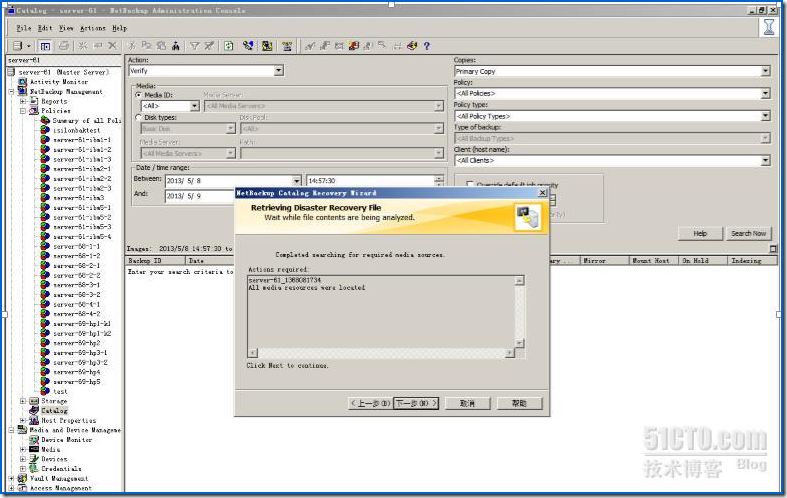Click the clear filter toolbar icon
The width and height of the screenshot is (787, 498).
click(209, 46)
